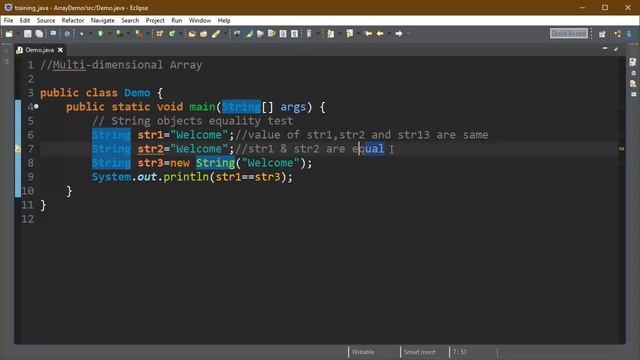Expand the New Java Class dropdown arrow
640x360 pixels.
coord(180,34)
